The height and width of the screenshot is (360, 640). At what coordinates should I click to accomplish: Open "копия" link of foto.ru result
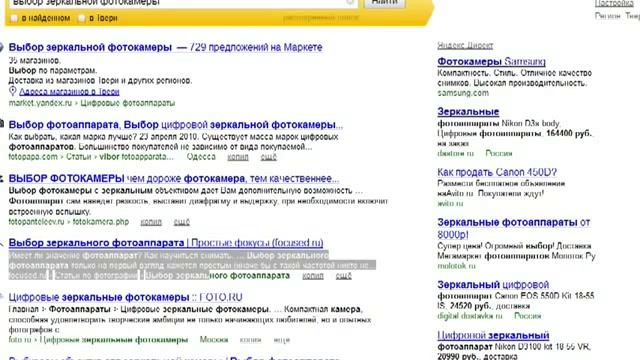[250, 340]
